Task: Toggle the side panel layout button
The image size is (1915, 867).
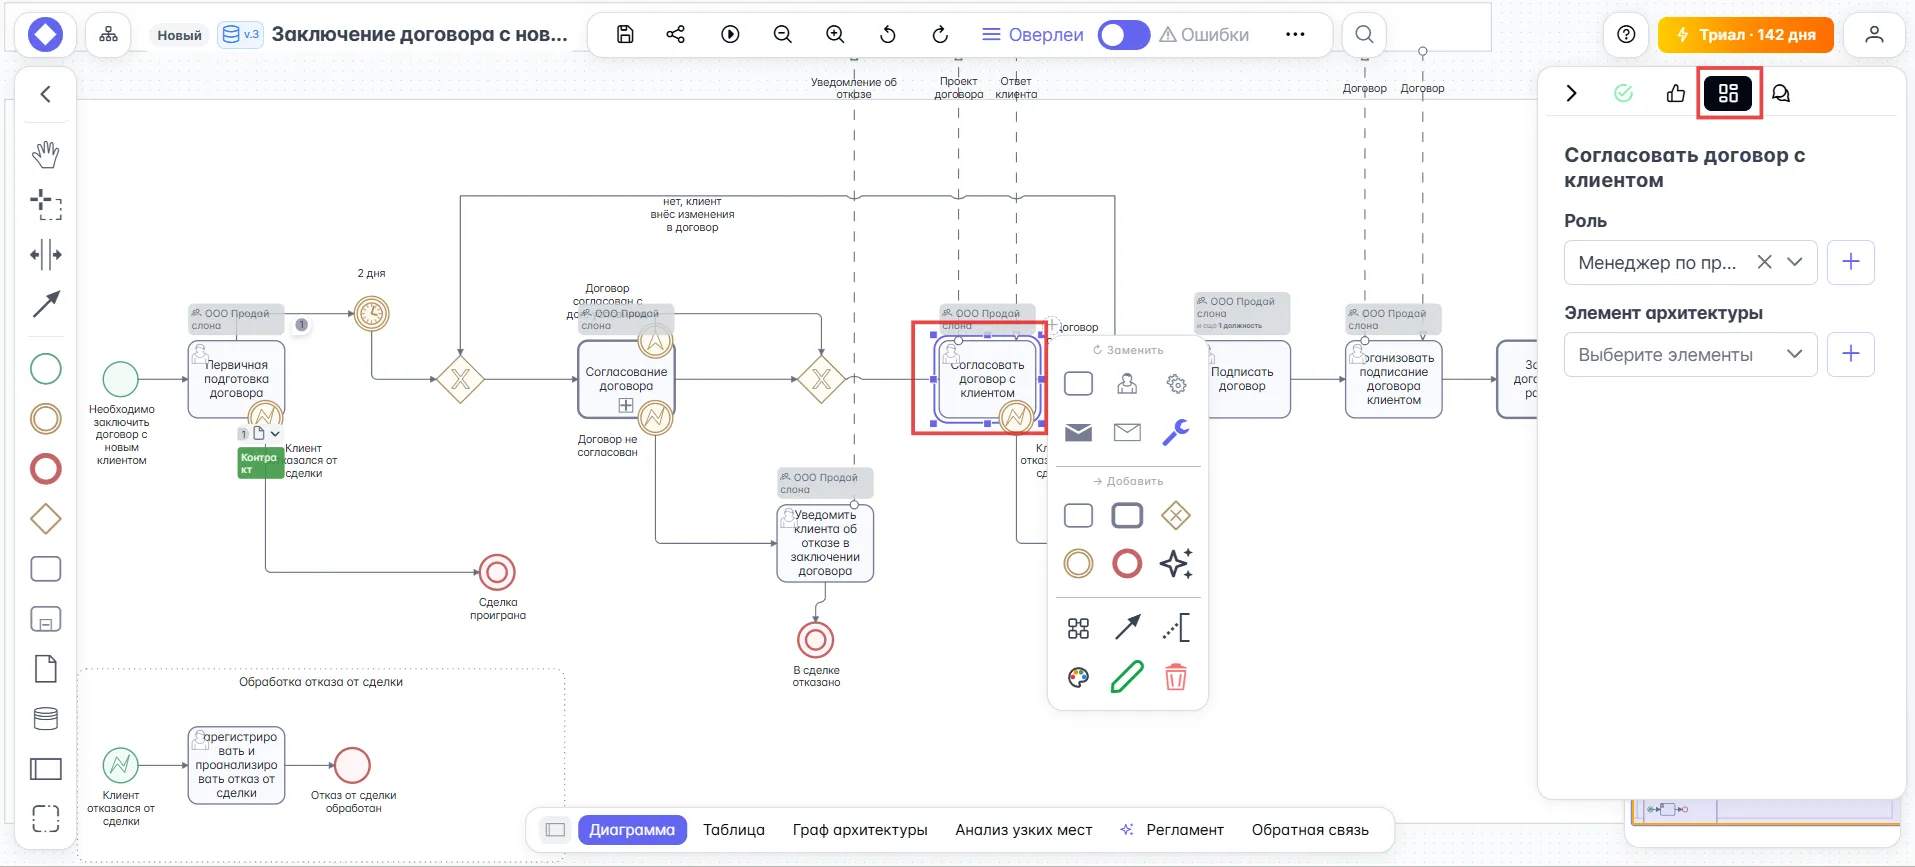Action: pyautogui.click(x=556, y=830)
